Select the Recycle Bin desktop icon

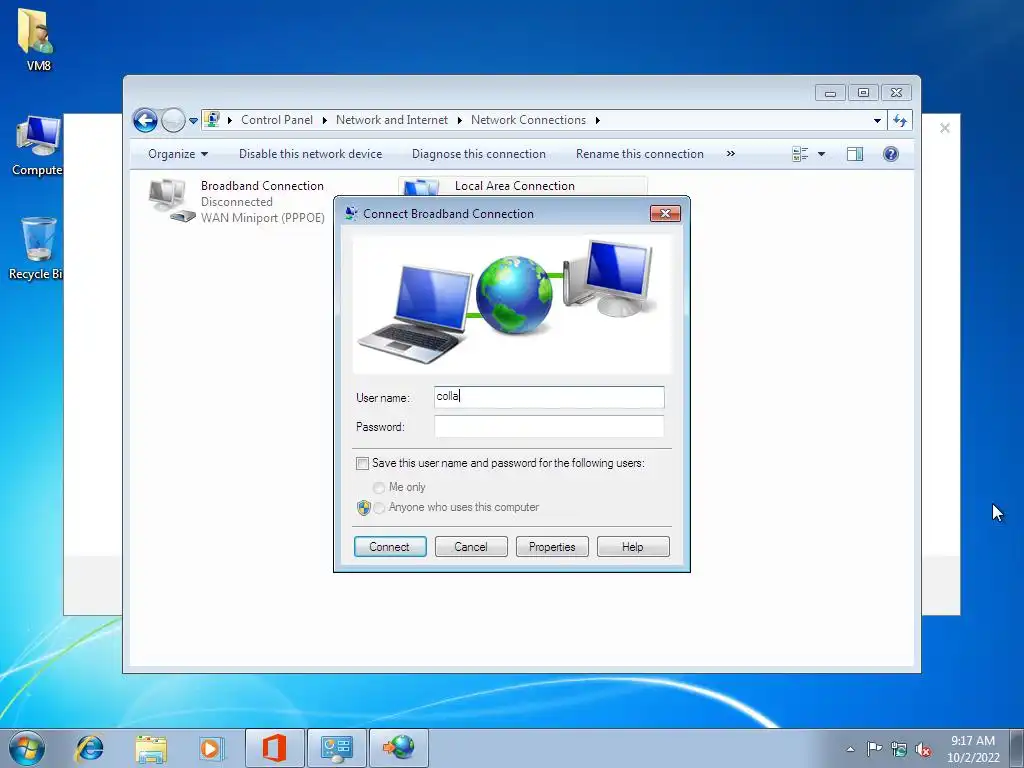[37, 248]
